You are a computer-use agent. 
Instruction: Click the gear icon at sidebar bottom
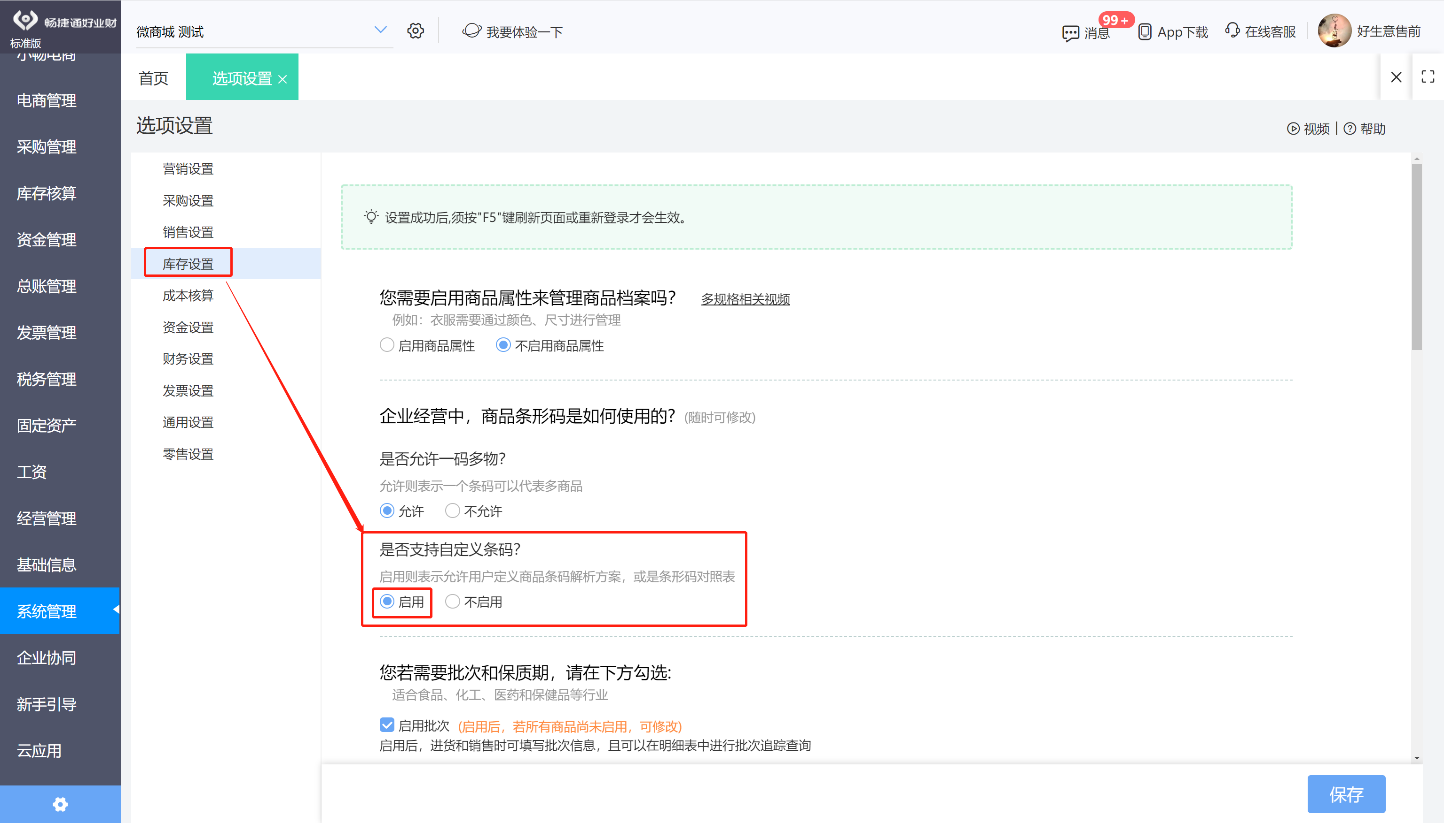(x=60, y=804)
